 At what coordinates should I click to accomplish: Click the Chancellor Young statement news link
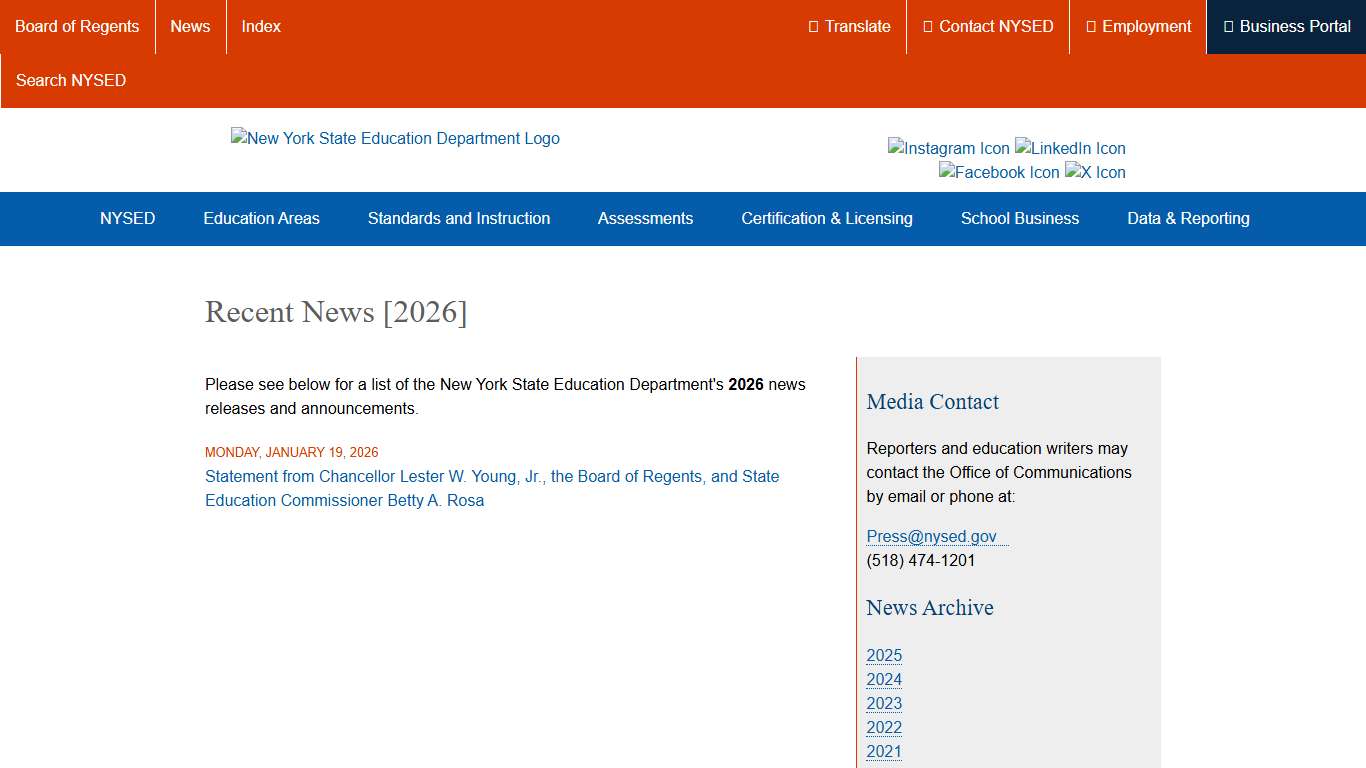pyautogui.click(x=491, y=488)
